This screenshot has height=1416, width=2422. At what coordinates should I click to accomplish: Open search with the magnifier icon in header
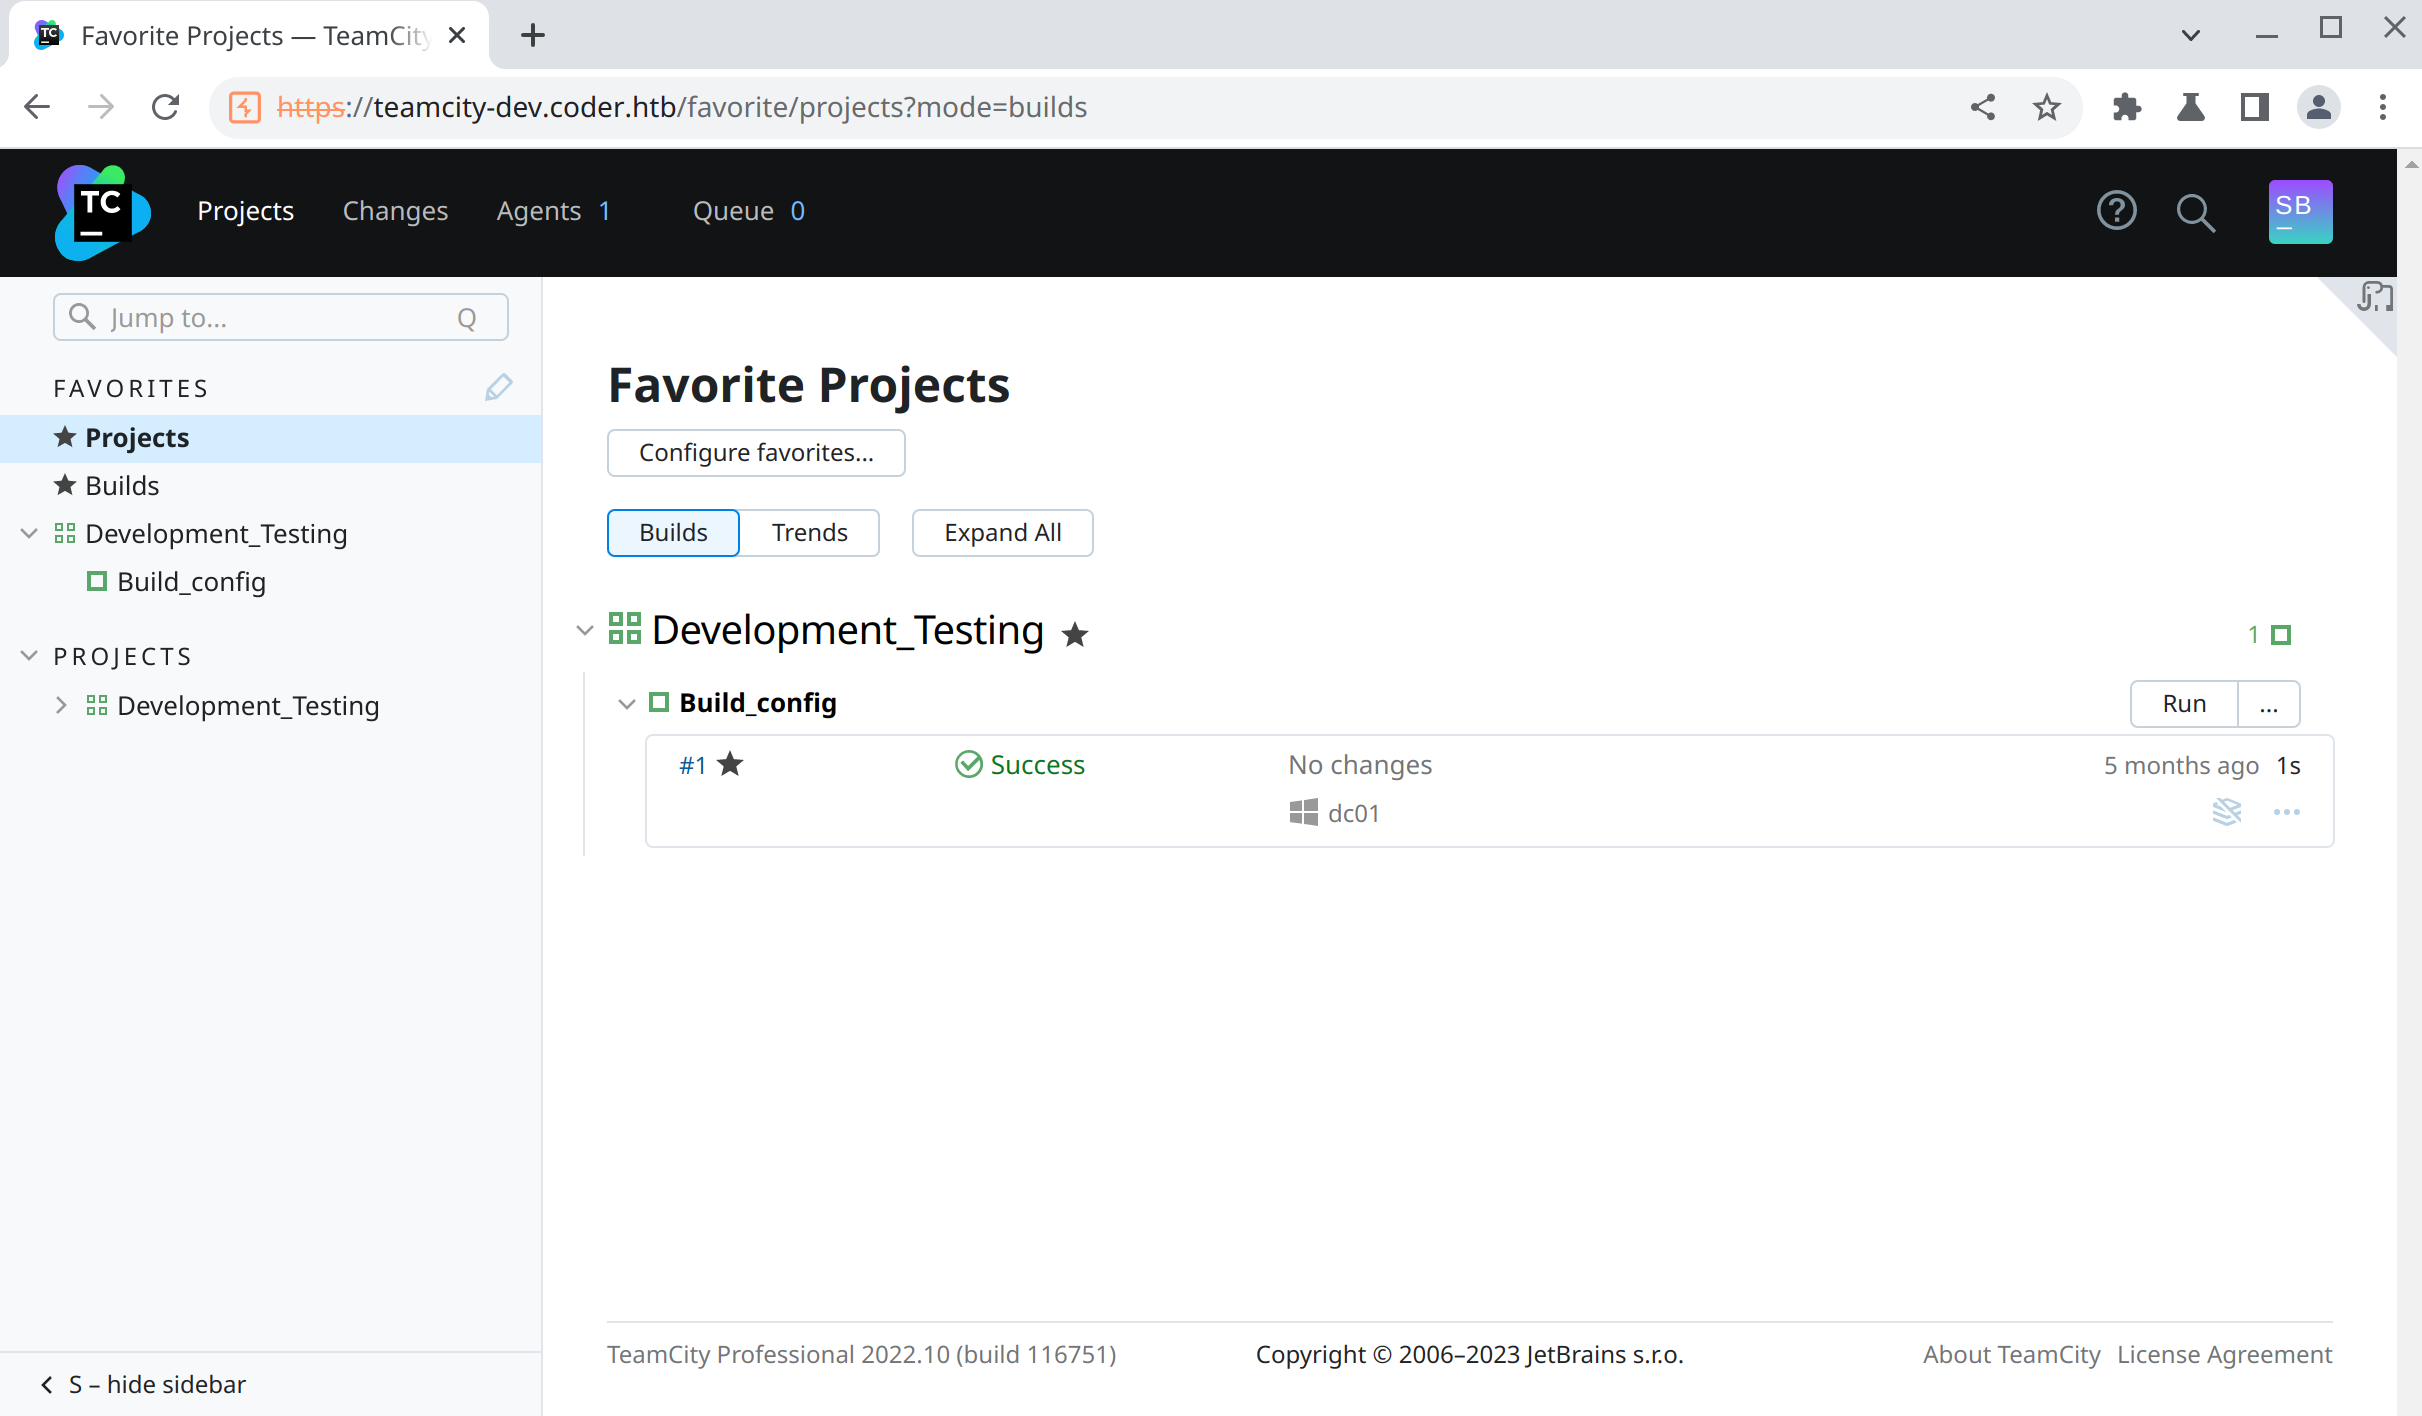tap(2196, 212)
